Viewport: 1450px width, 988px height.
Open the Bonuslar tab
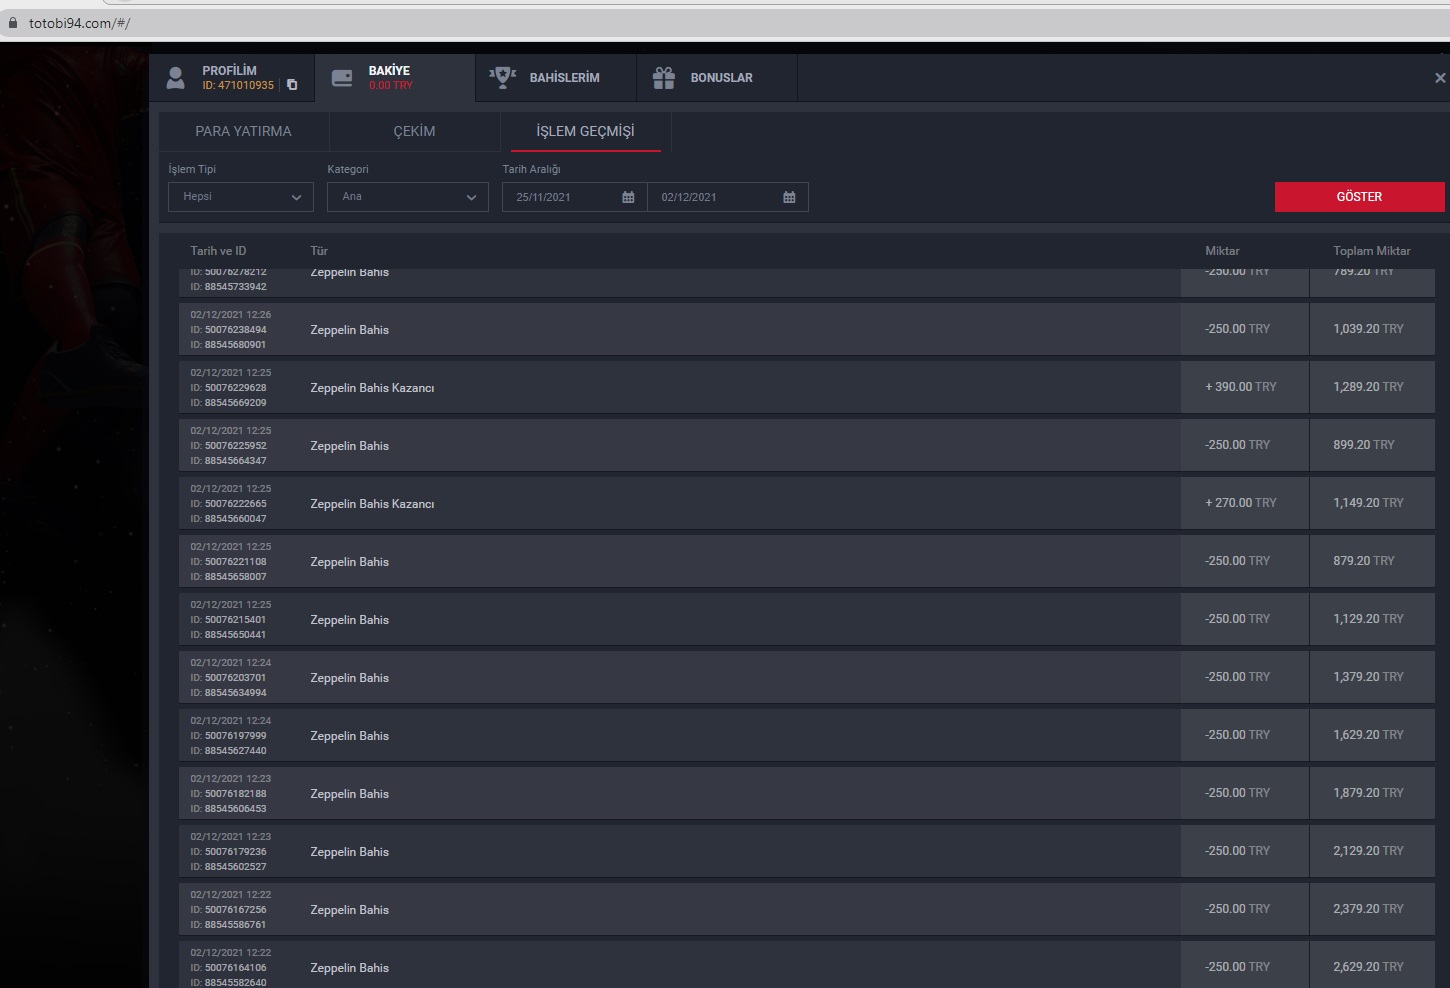[x=717, y=78]
